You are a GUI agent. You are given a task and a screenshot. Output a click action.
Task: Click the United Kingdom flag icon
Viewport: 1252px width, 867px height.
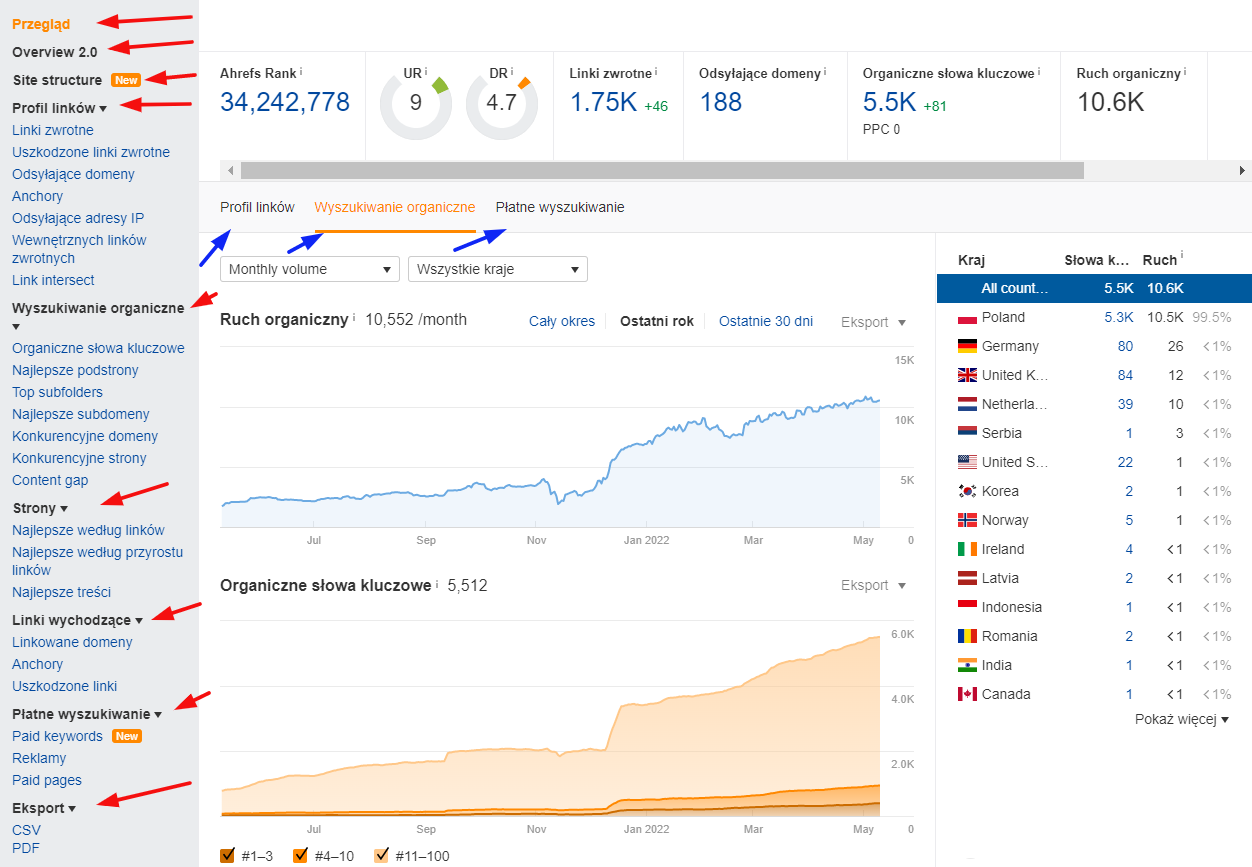click(x=967, y=375)
